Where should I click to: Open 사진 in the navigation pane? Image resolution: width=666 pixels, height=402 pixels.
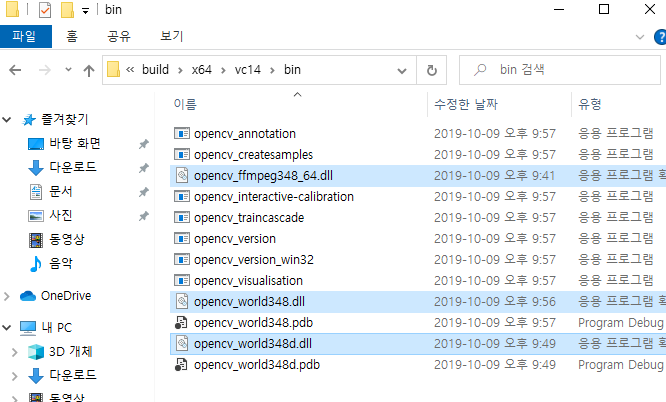(x=61, y=215)
